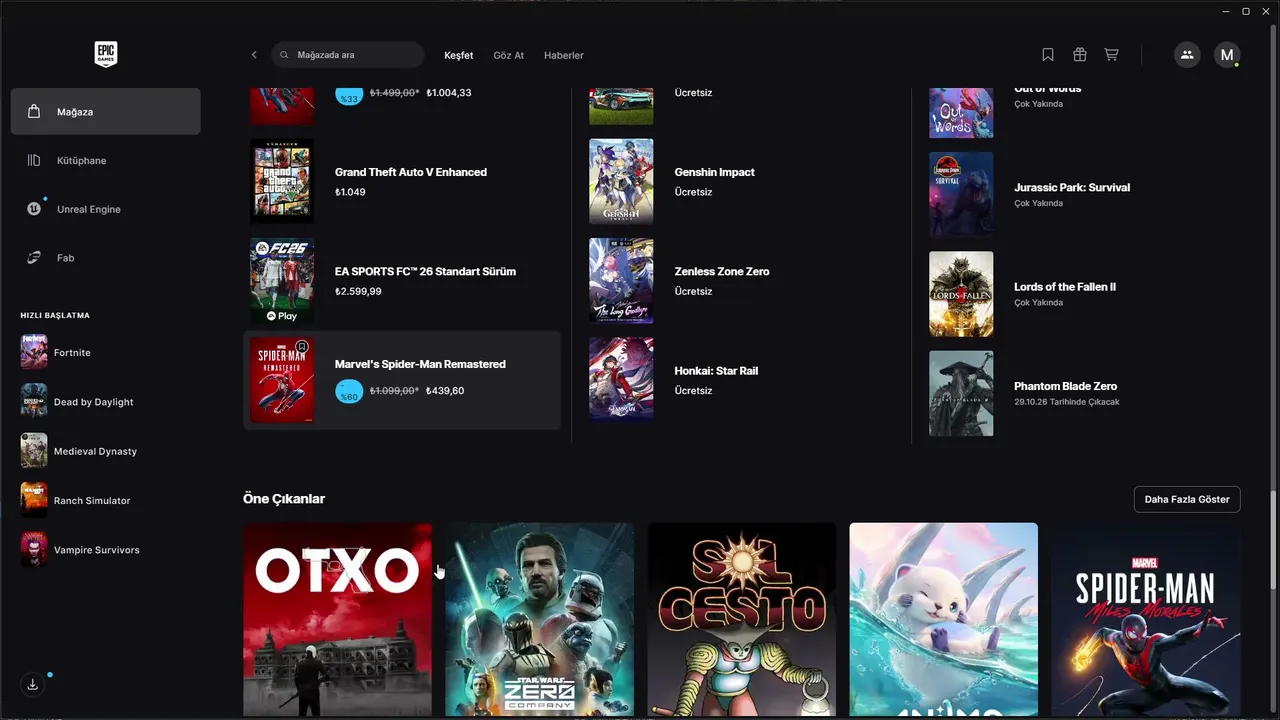Click the "Zenless Zone Zero" title text
The width and height of the screenshot is (1280, 720).
pos(722,271)
